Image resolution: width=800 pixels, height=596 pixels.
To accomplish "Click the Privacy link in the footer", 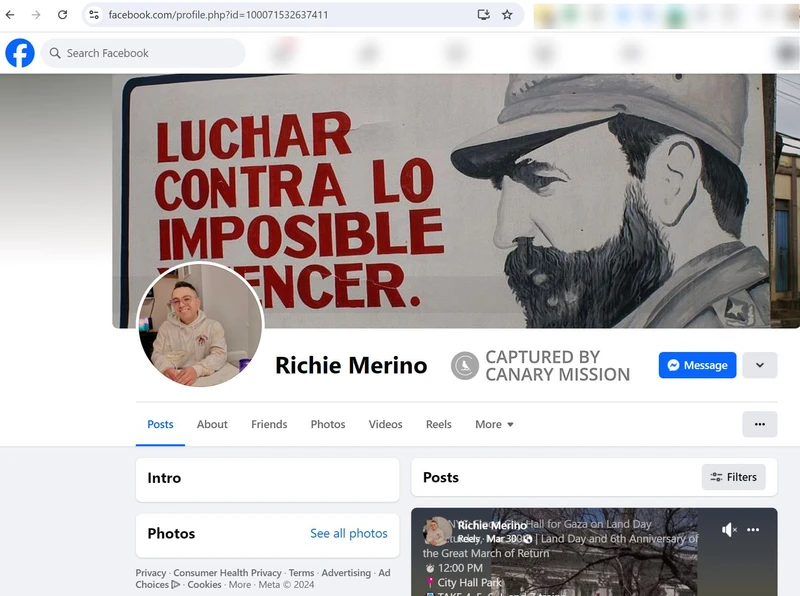I will coord(150,572).
